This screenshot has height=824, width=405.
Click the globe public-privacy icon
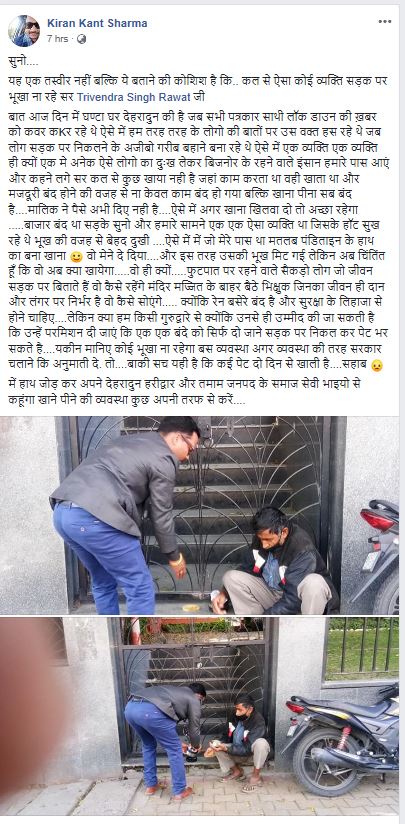(81, 39)
